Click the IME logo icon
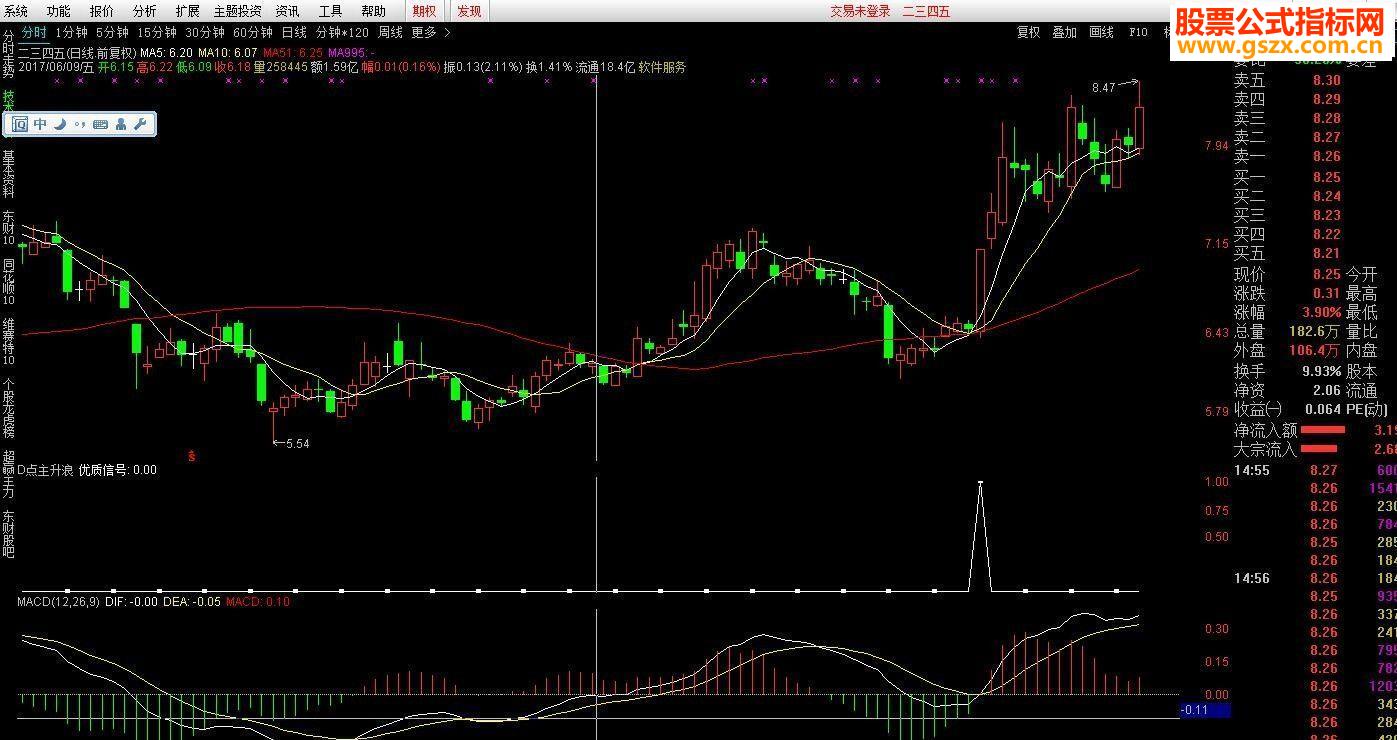 click(x=19, y=124)
